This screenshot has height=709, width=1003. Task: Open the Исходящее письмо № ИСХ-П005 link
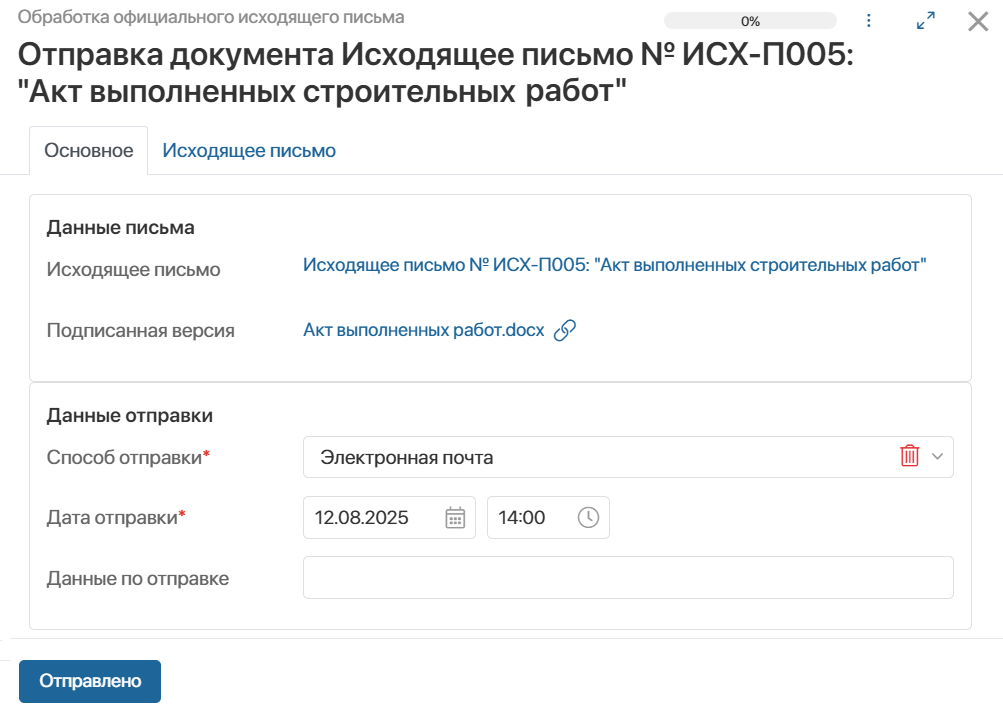click(615, 265)
